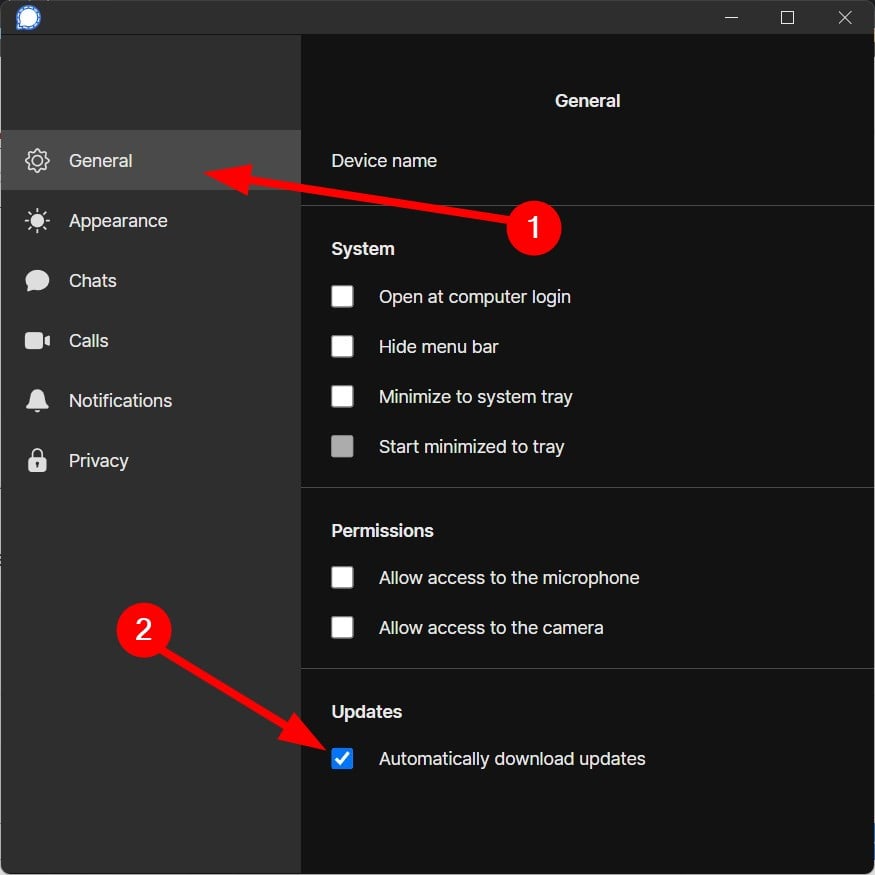Enable Open at computer login
875x875 pixels.
click(x=342, y=296)
